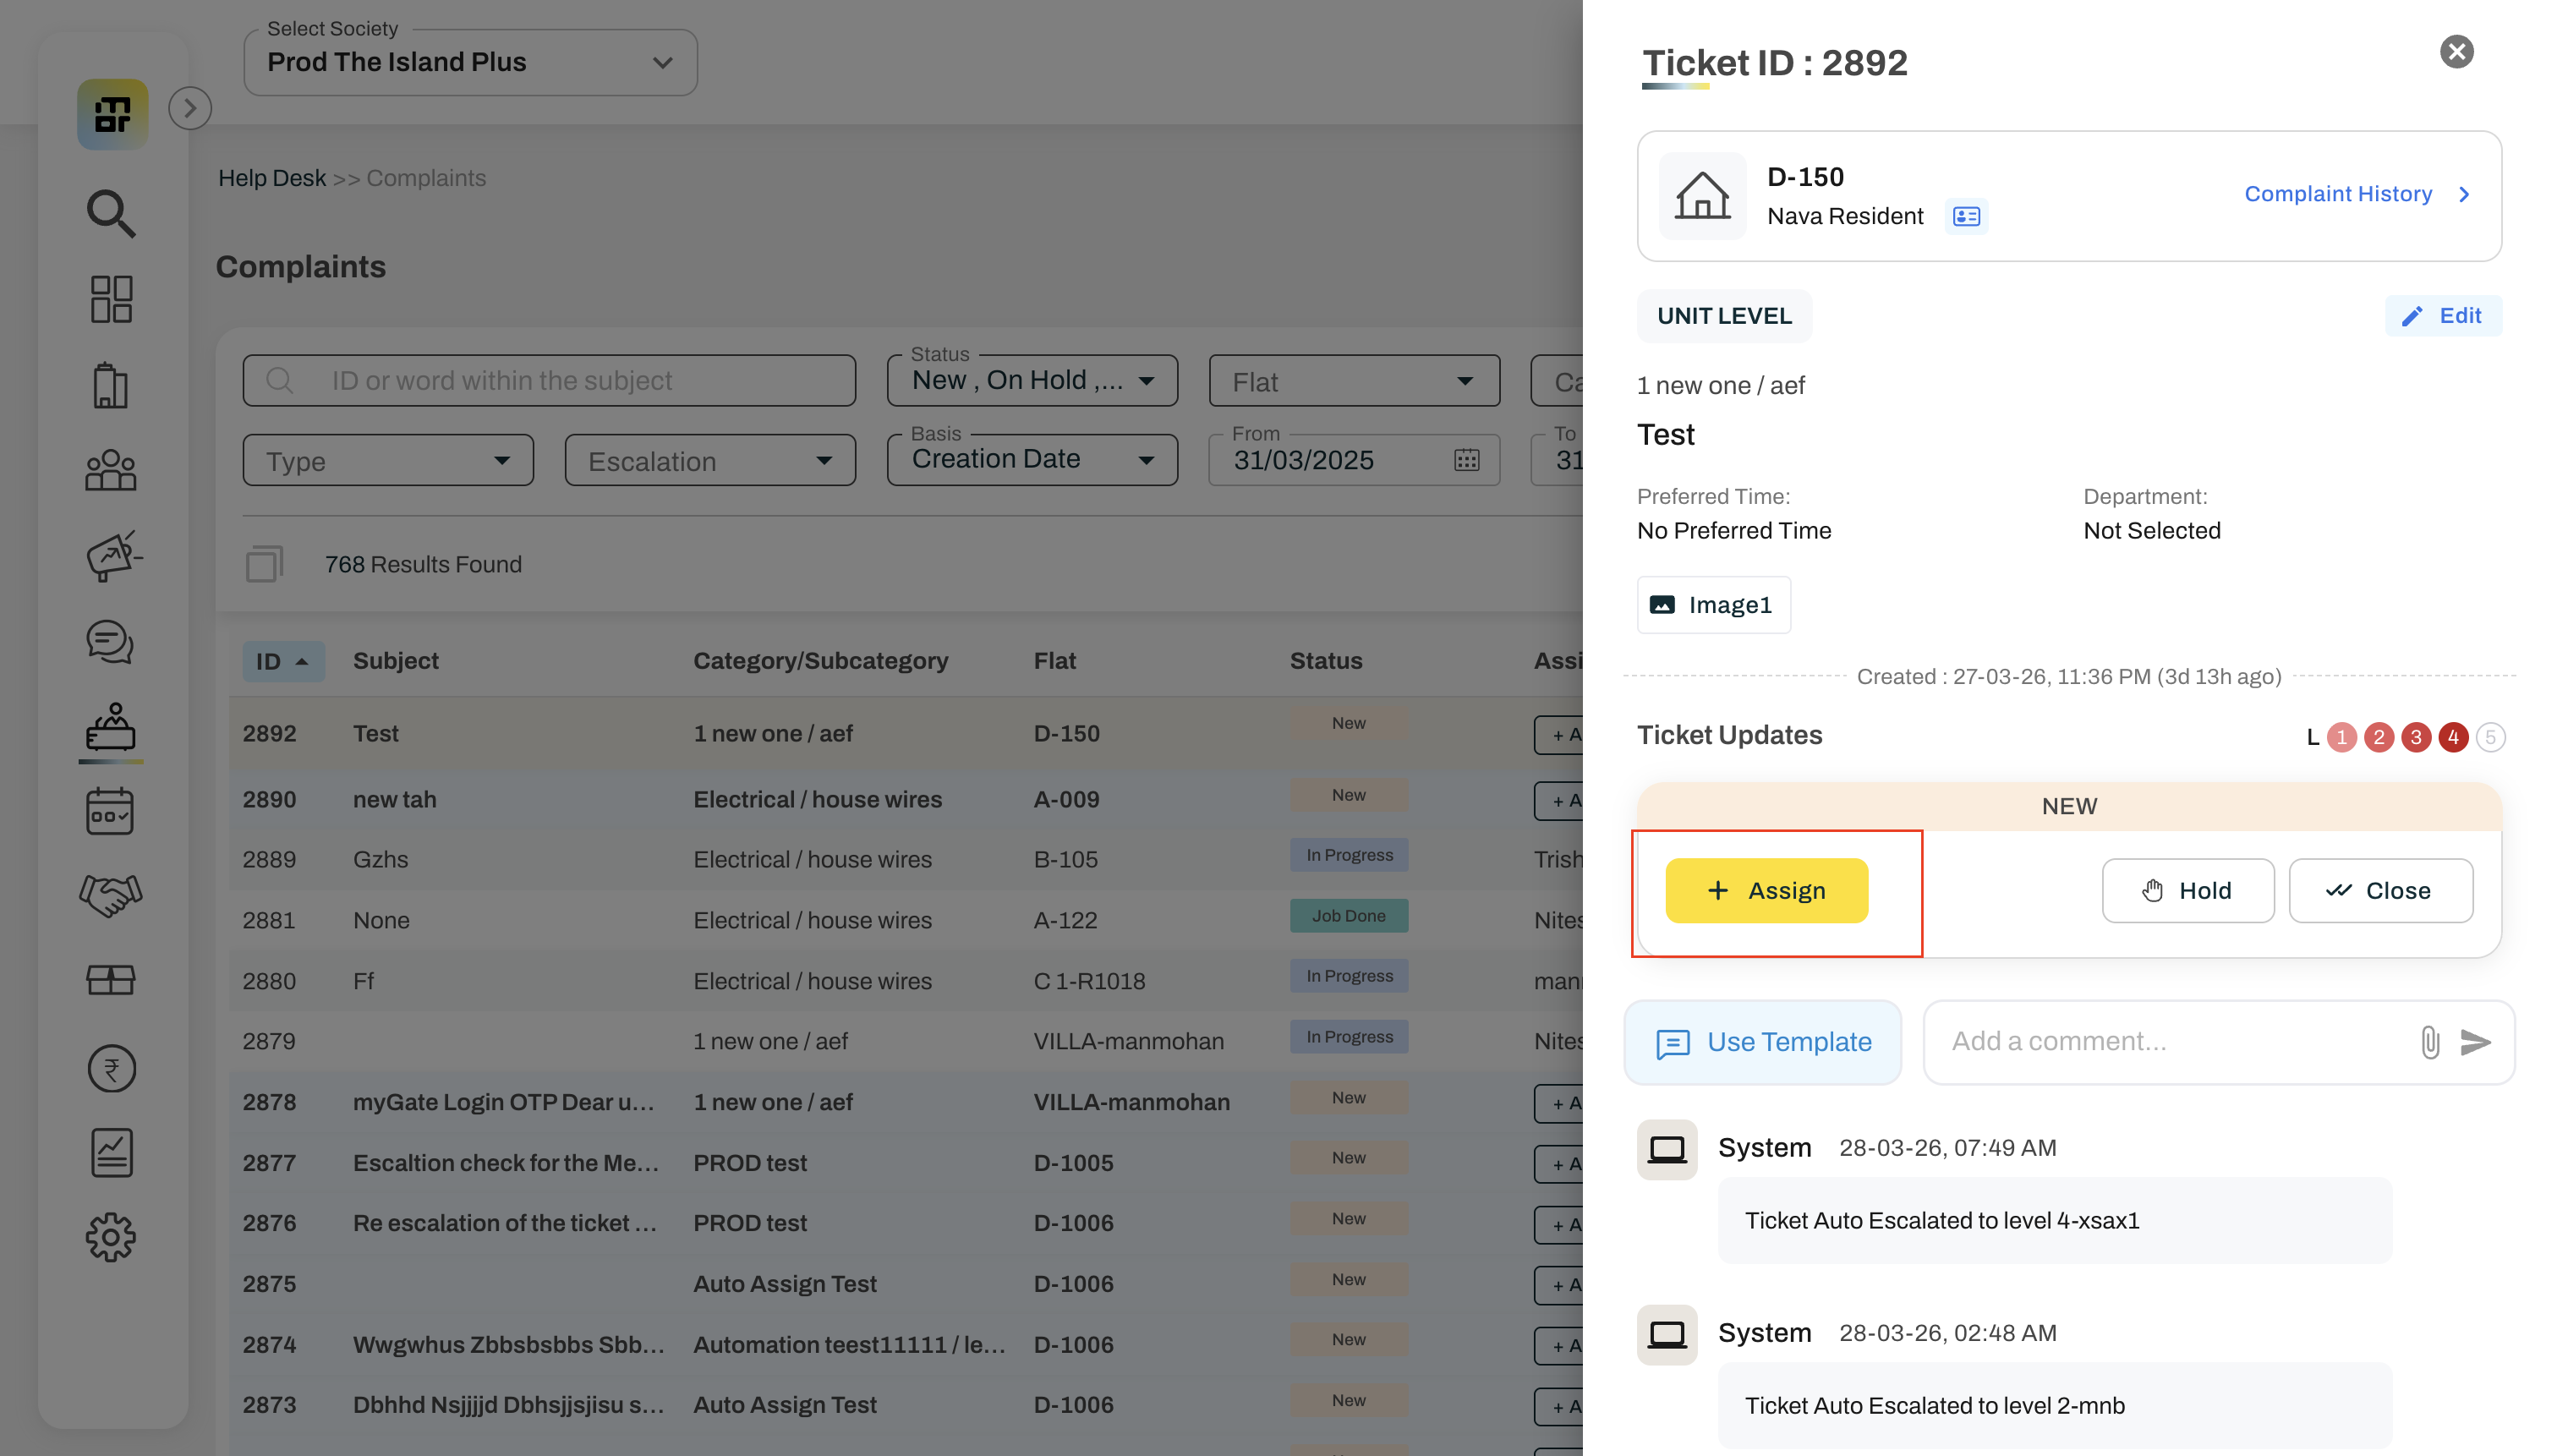The width and height of the screenshot is (2557, 1456).
Task: Open the chat bubbles icon in sidebar
Action: tap(111, 642)
